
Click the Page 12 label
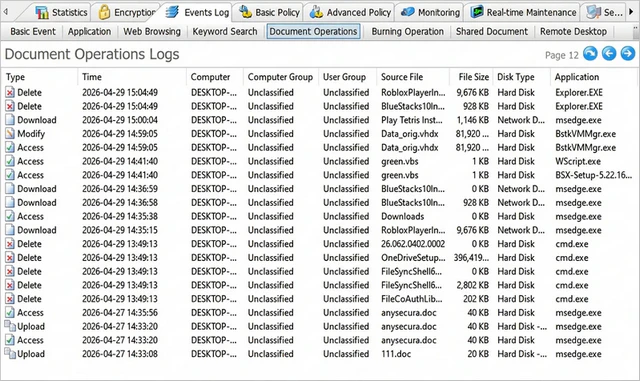tap(562, 55)
